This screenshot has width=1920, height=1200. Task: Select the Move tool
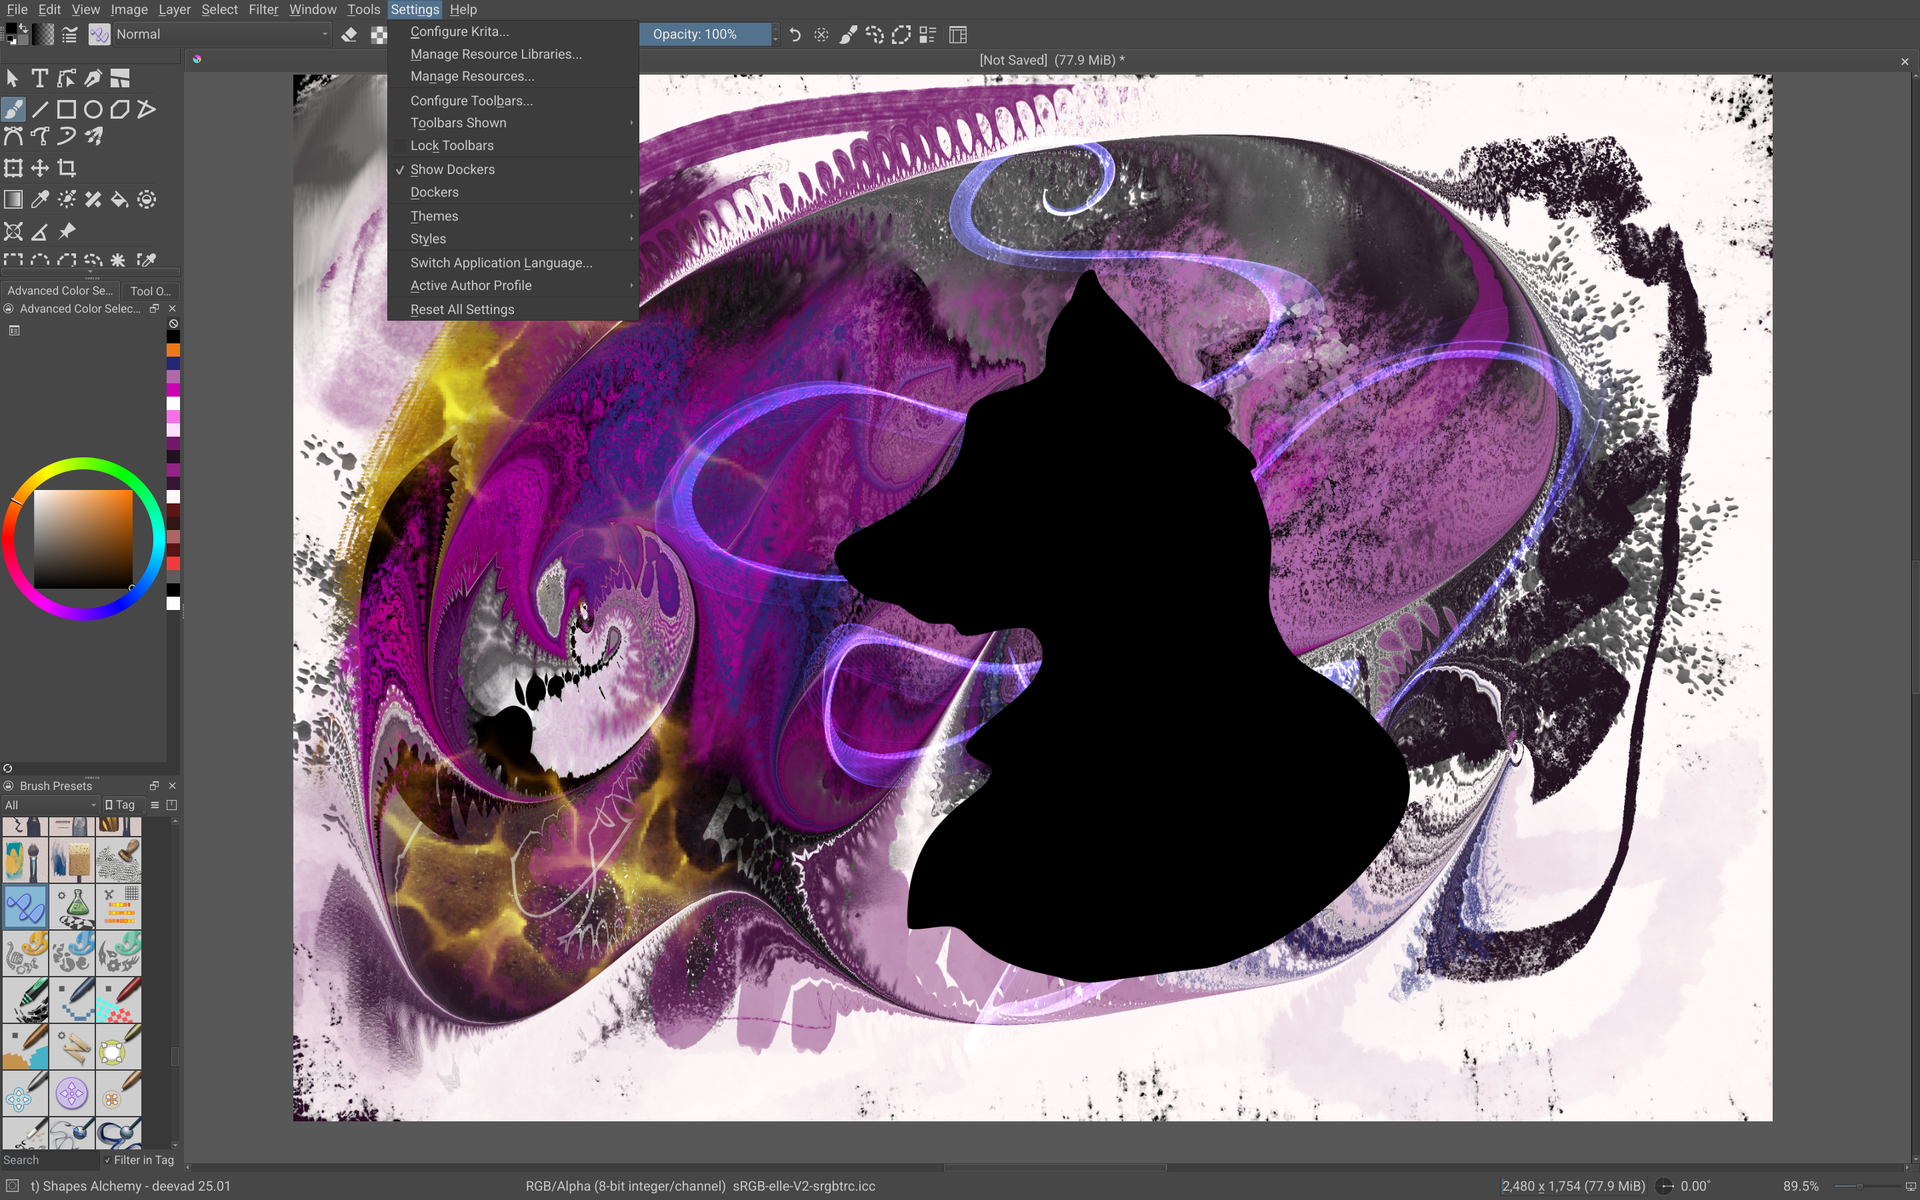(x=40, y=168)
